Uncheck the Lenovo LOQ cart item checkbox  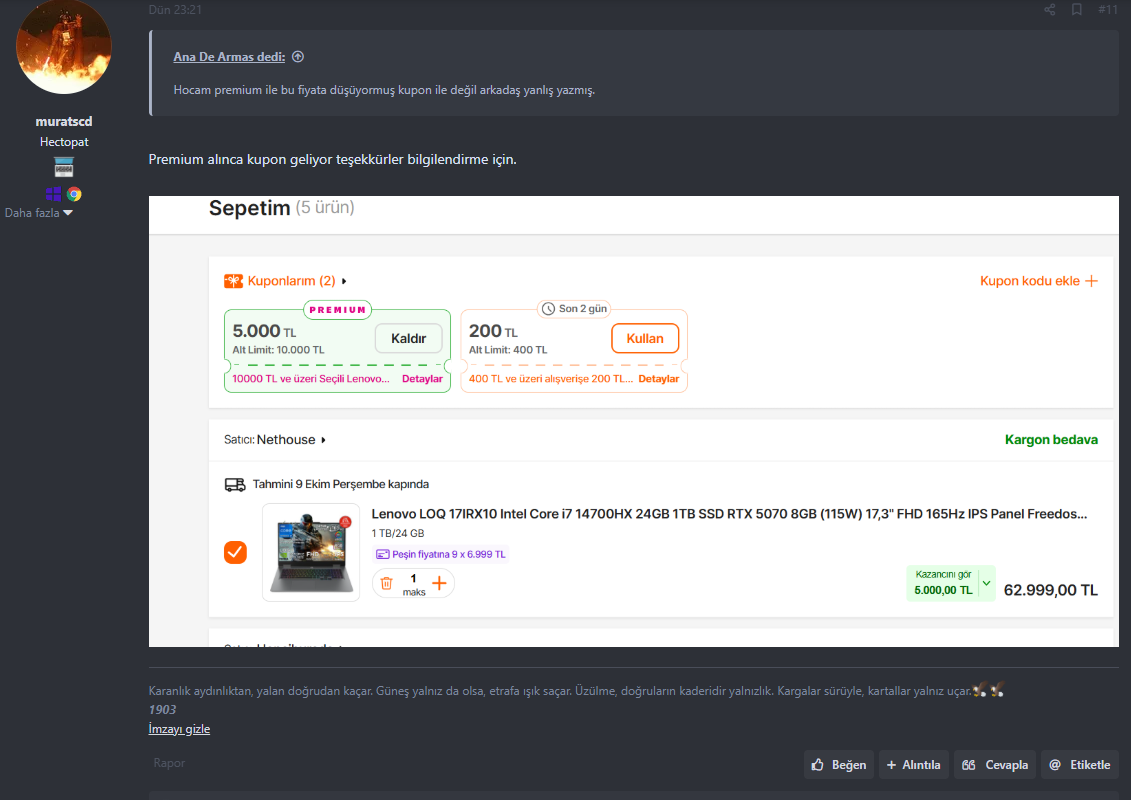235,553
